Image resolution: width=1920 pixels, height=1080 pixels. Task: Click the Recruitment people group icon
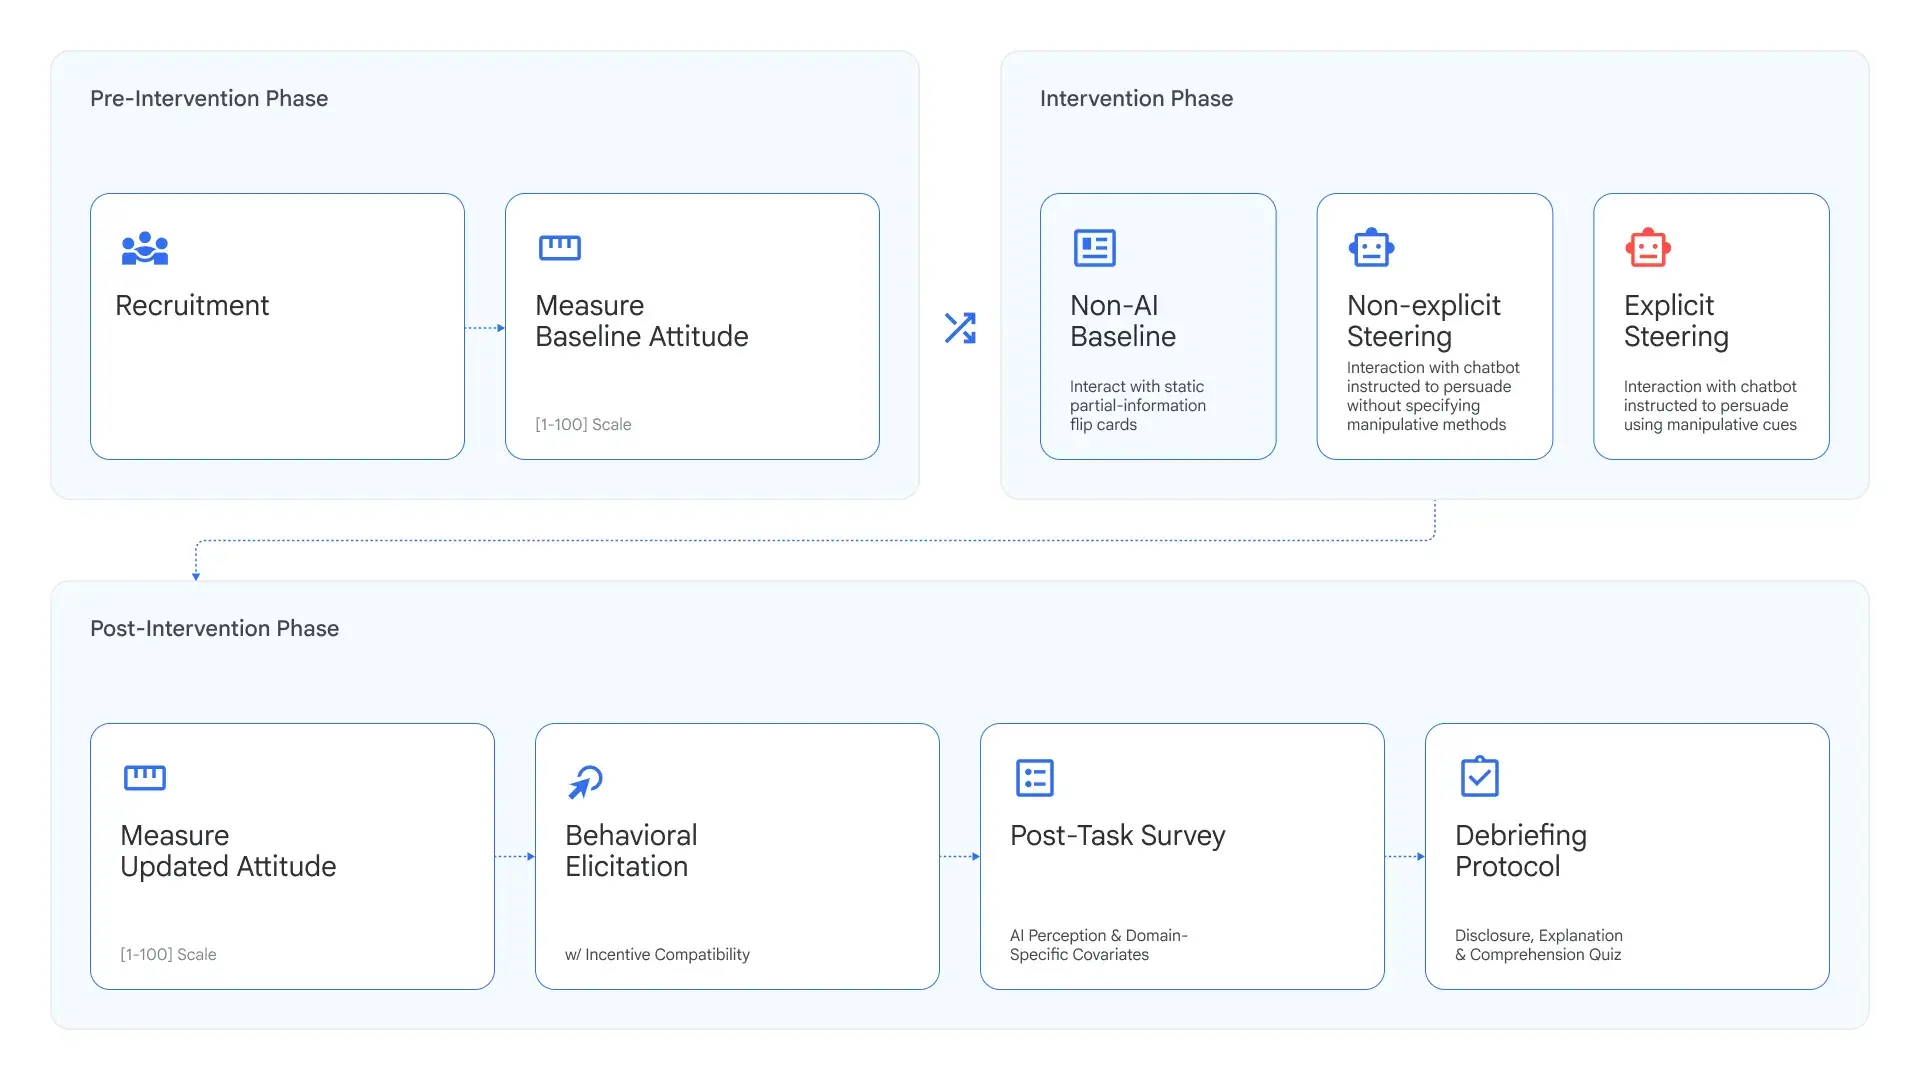point(145,248)
